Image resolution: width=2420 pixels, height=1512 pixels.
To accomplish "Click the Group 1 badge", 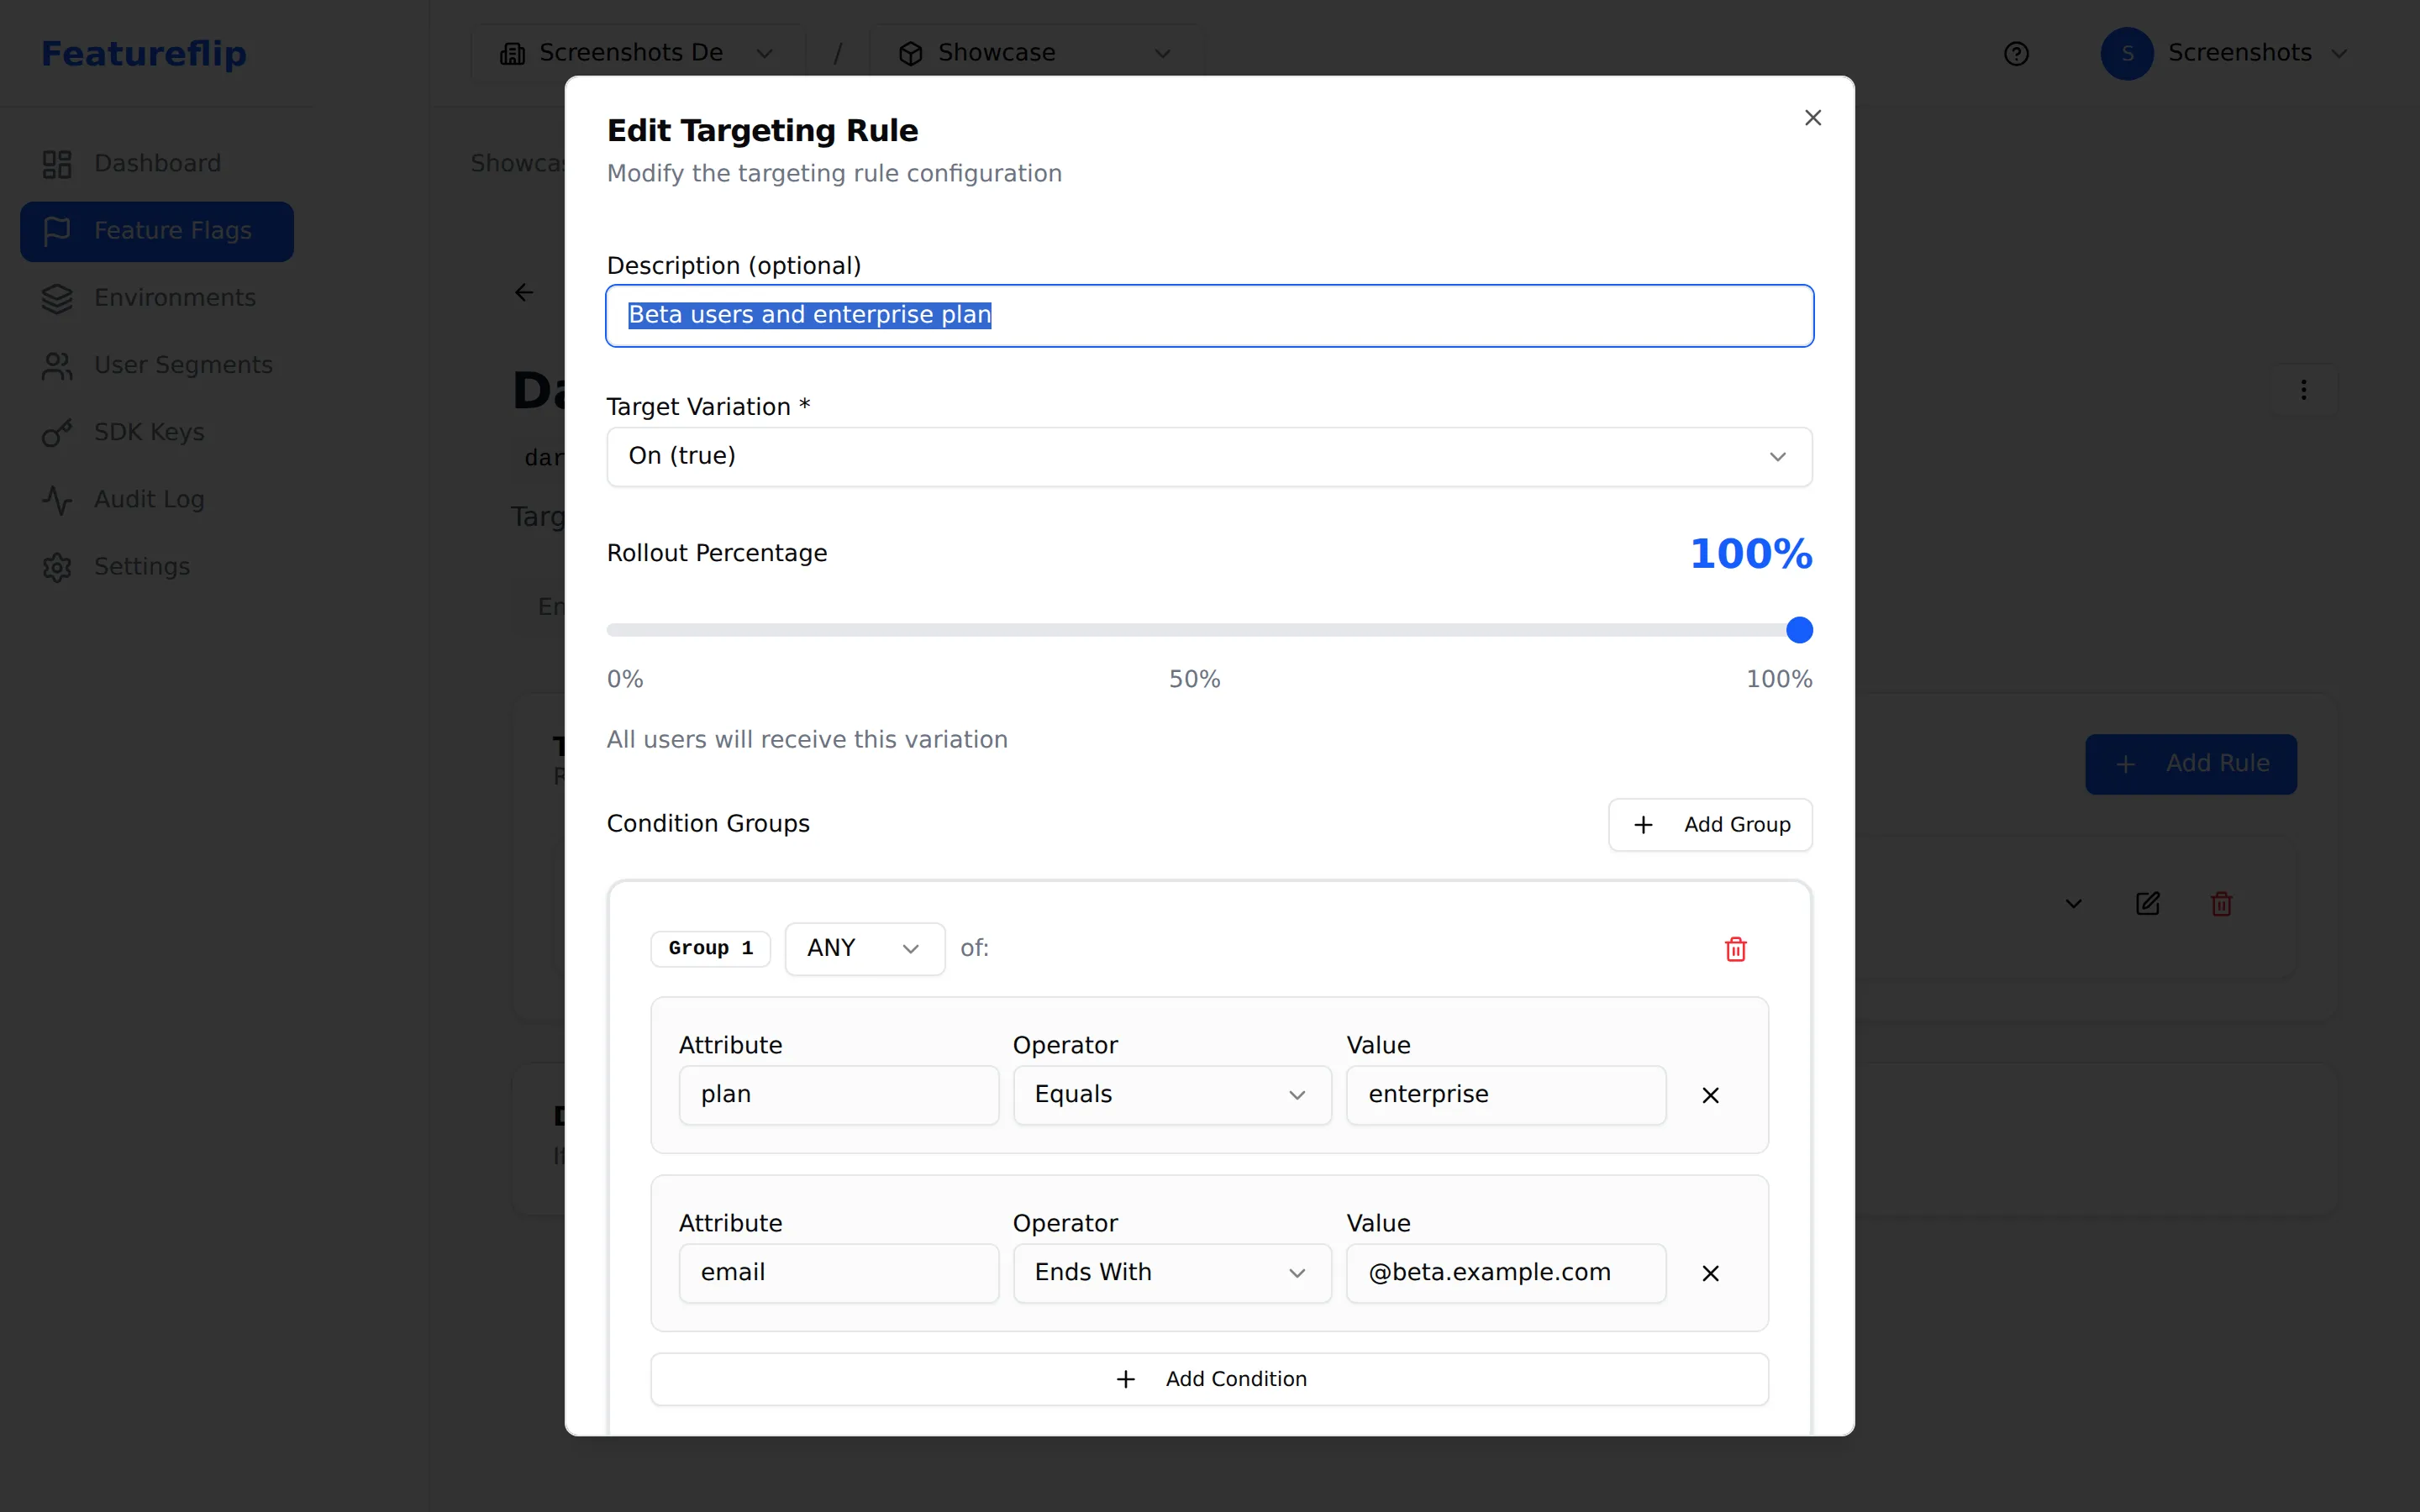I will pyautogui.click(x=710, y=948).
